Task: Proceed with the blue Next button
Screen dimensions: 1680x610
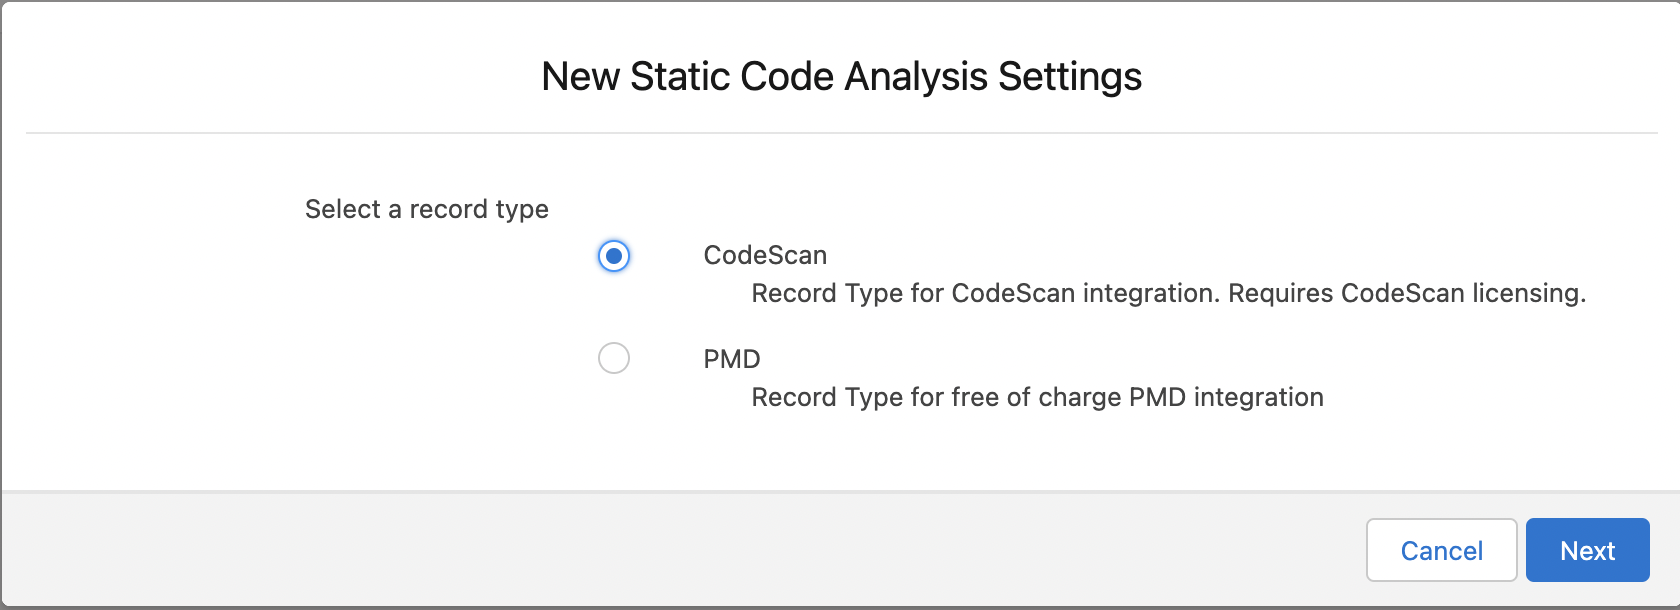Action: 1587,550
